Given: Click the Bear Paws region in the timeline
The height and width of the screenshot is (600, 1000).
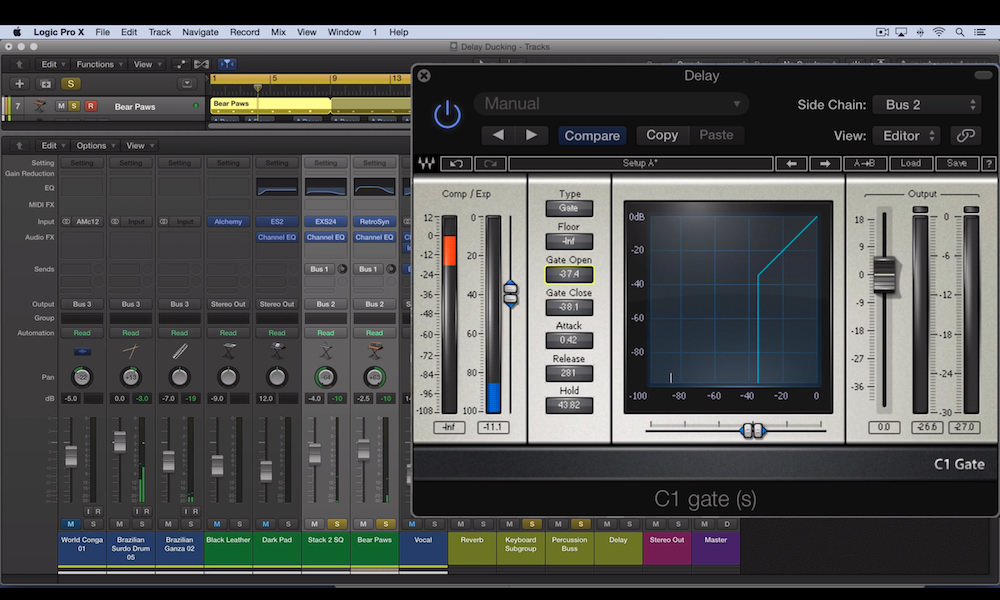Looking at the screenshot, I should click(x=270, y=105).
